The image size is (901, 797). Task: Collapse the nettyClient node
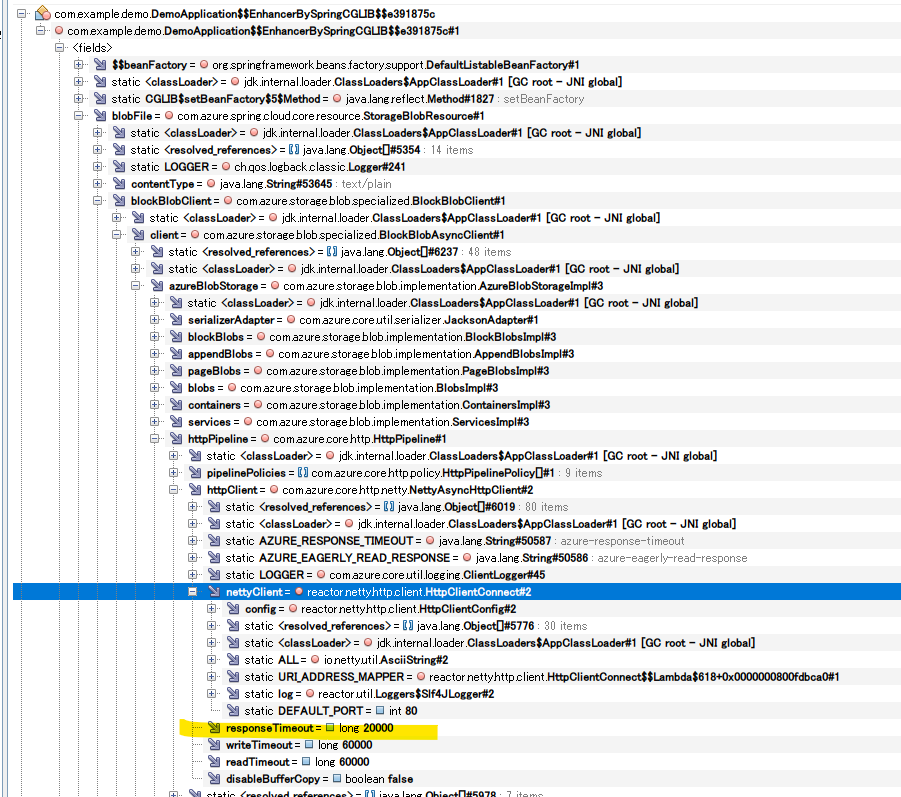[194, 591]
